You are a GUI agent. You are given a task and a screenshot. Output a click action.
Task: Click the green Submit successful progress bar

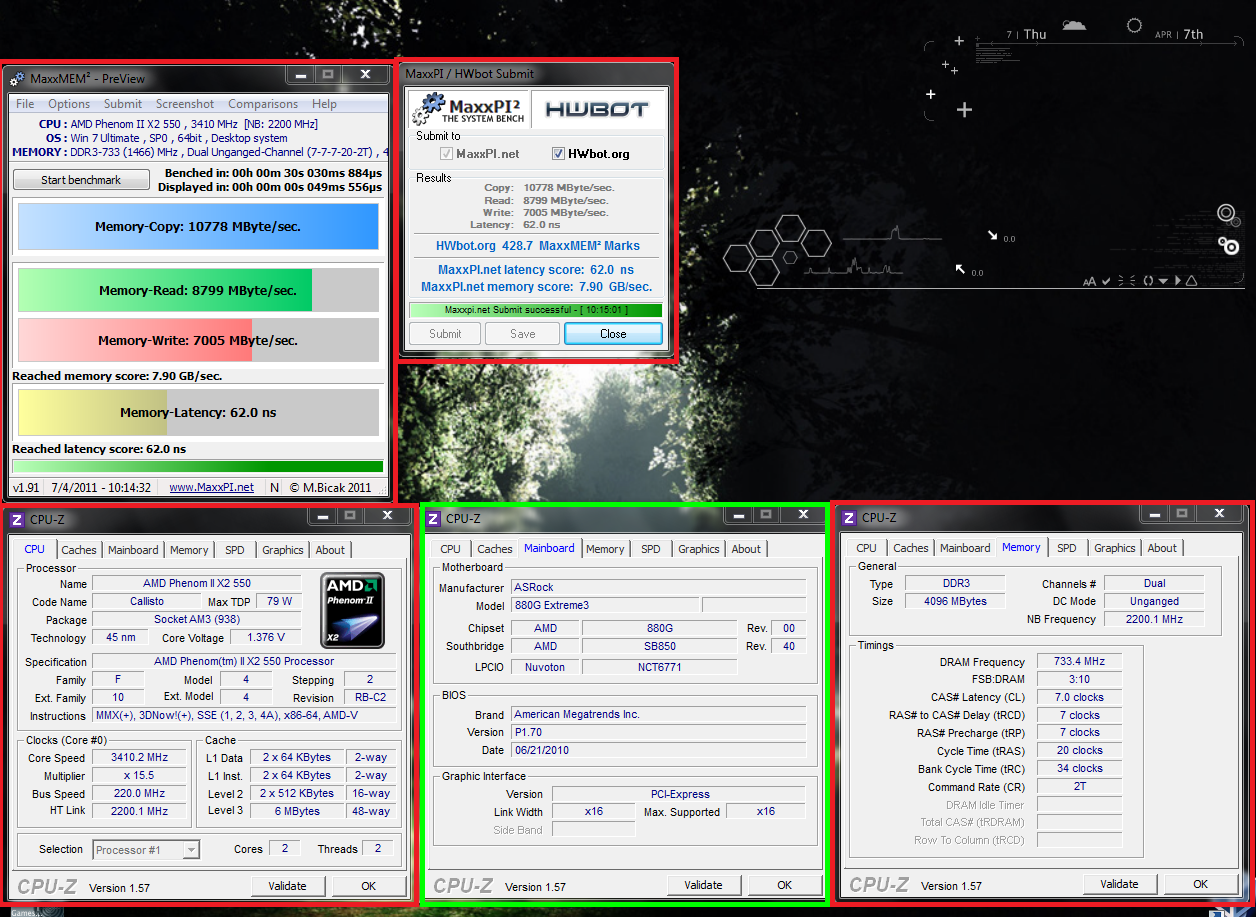point(535,310)
